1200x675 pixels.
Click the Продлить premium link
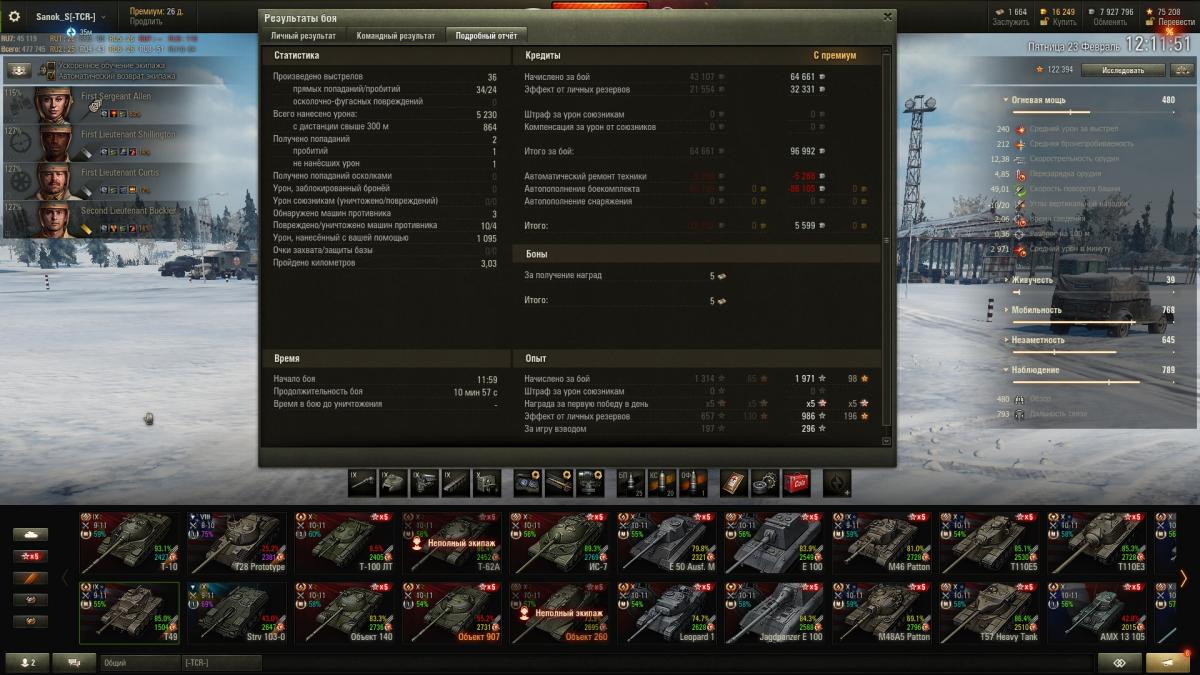point(146,22)
